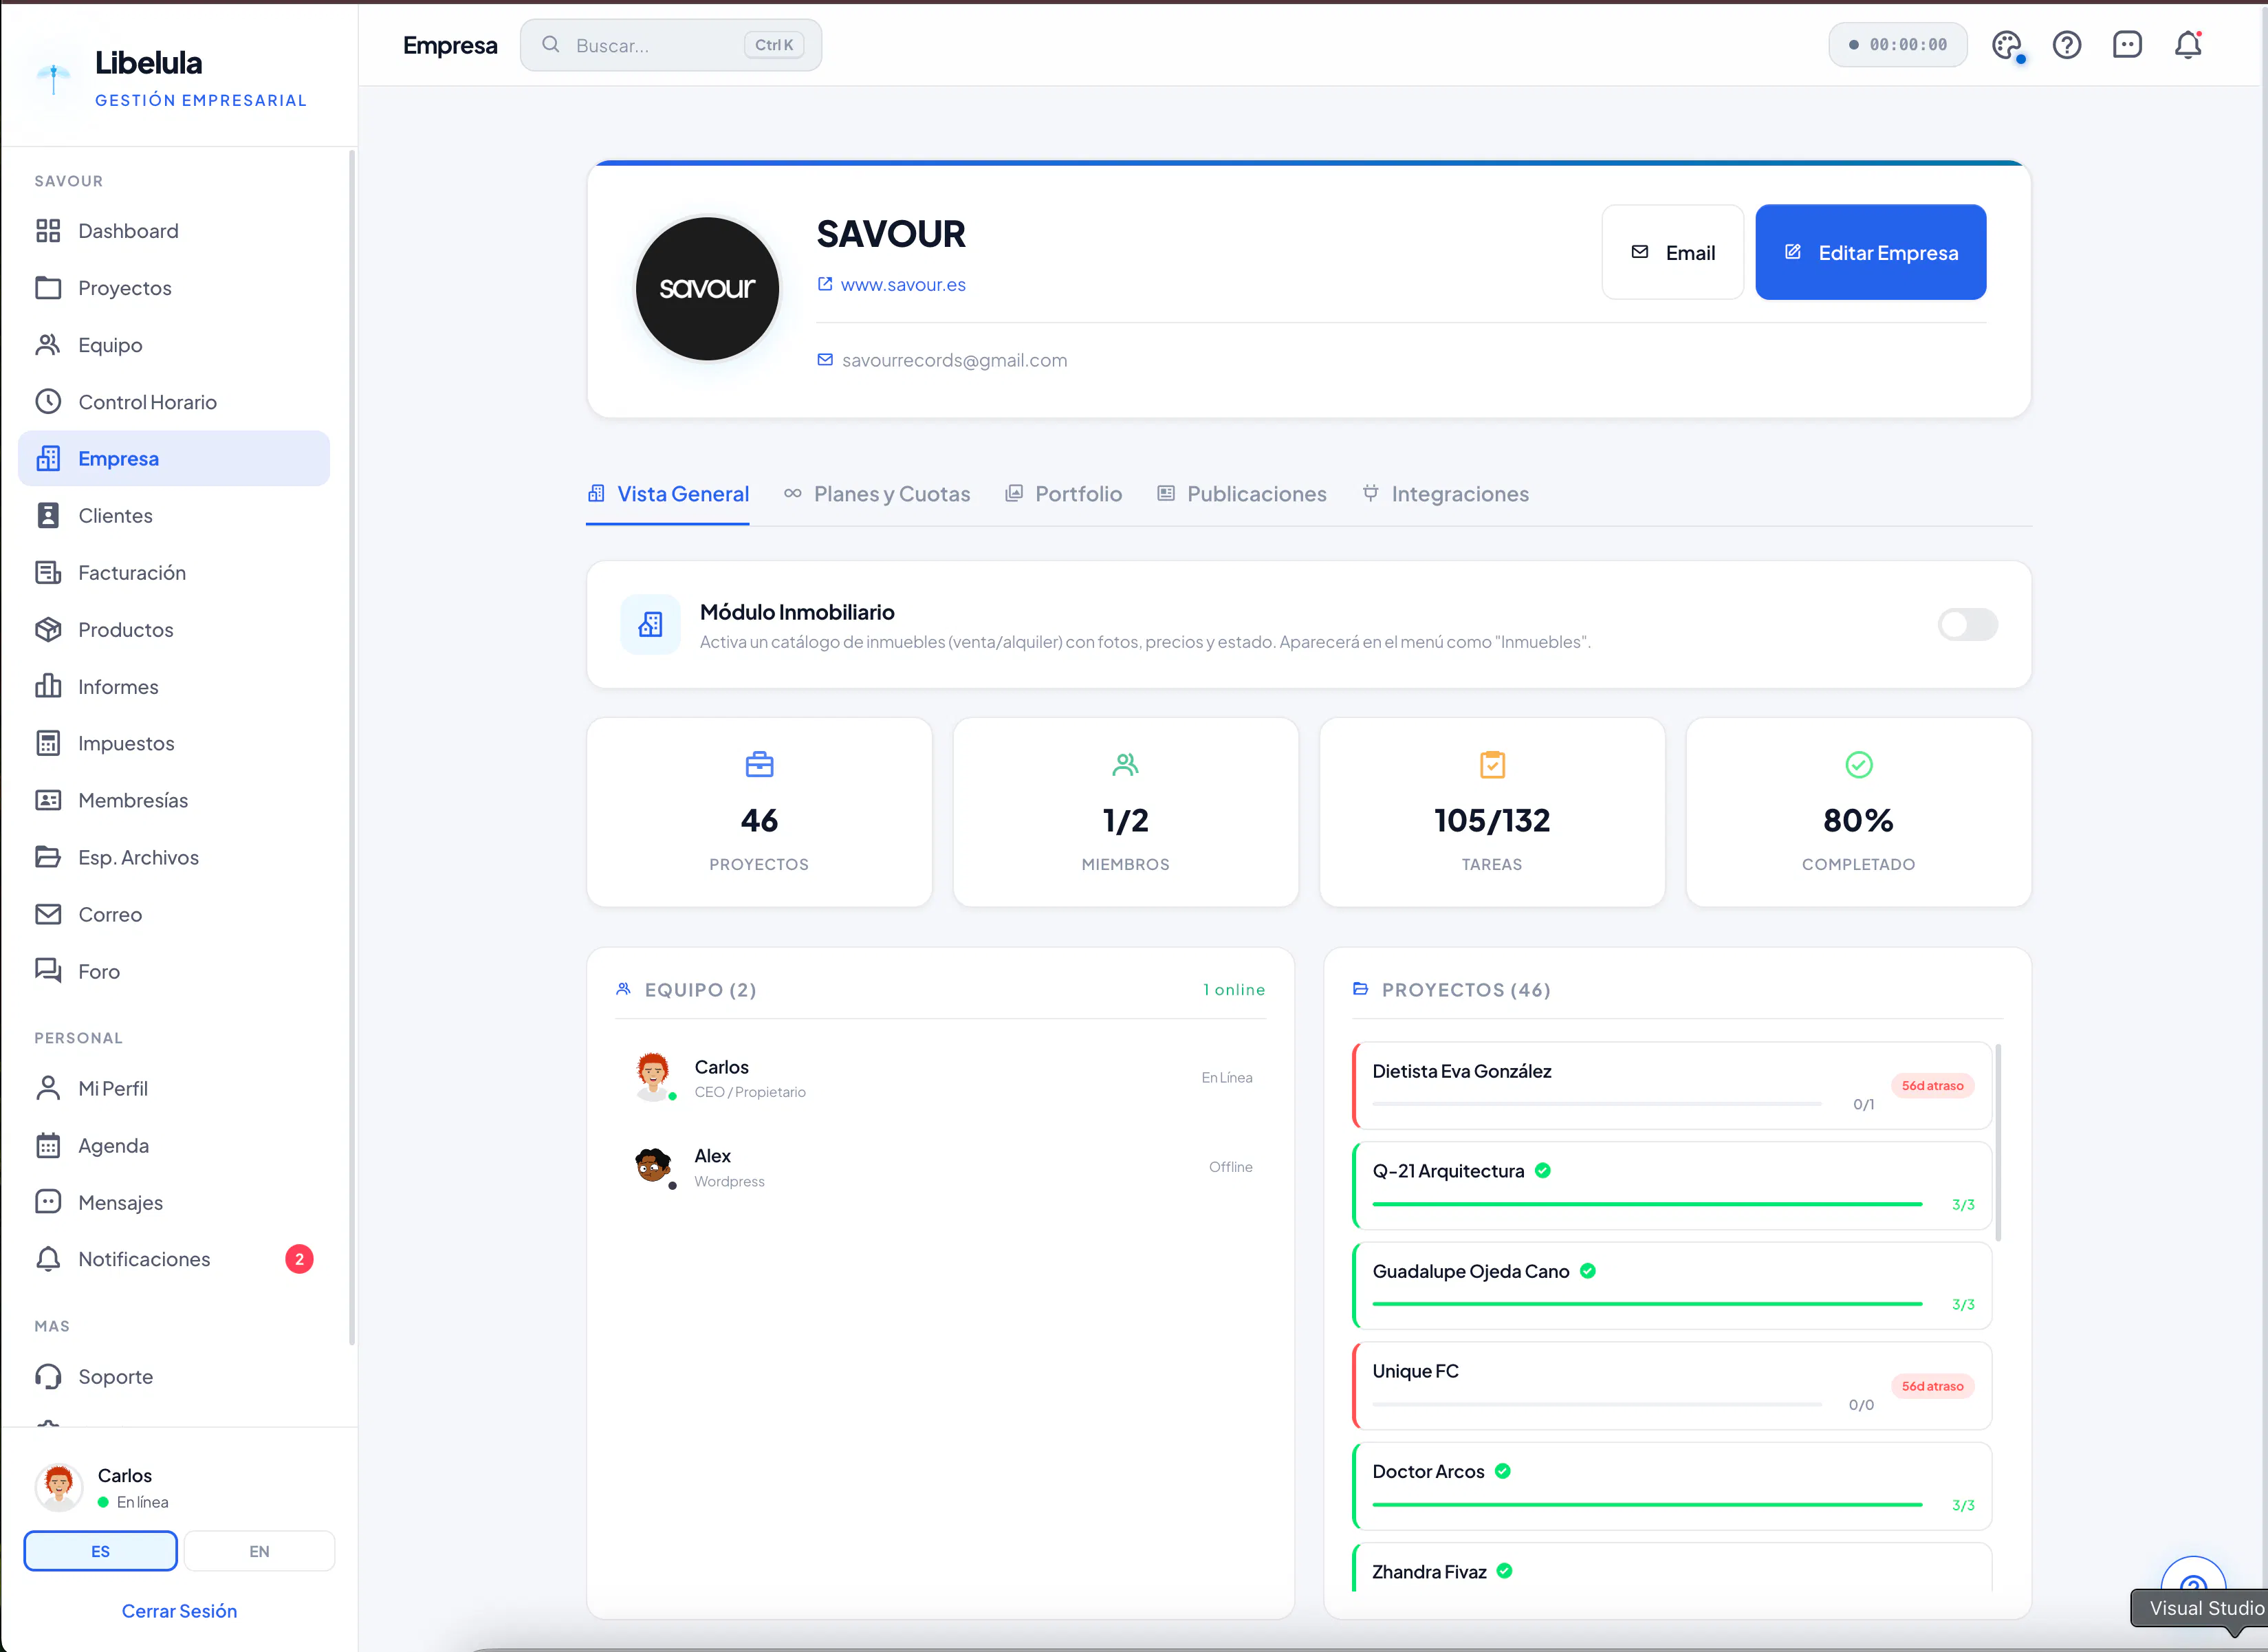
Task: Click the Soporte headset icon
Action: click(48, 1377)
